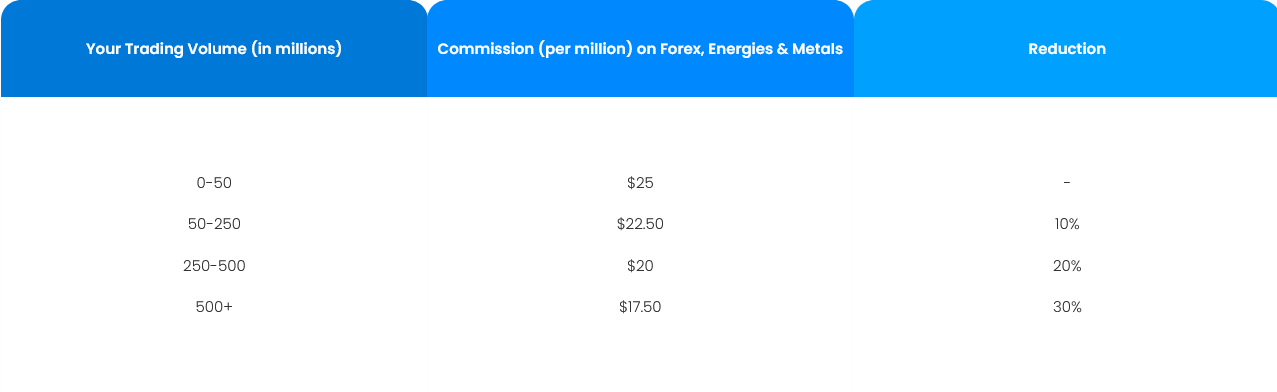Click 'Energies' in the commission header
This screenshot has width=1277, height=392.
tap(742, 48)
